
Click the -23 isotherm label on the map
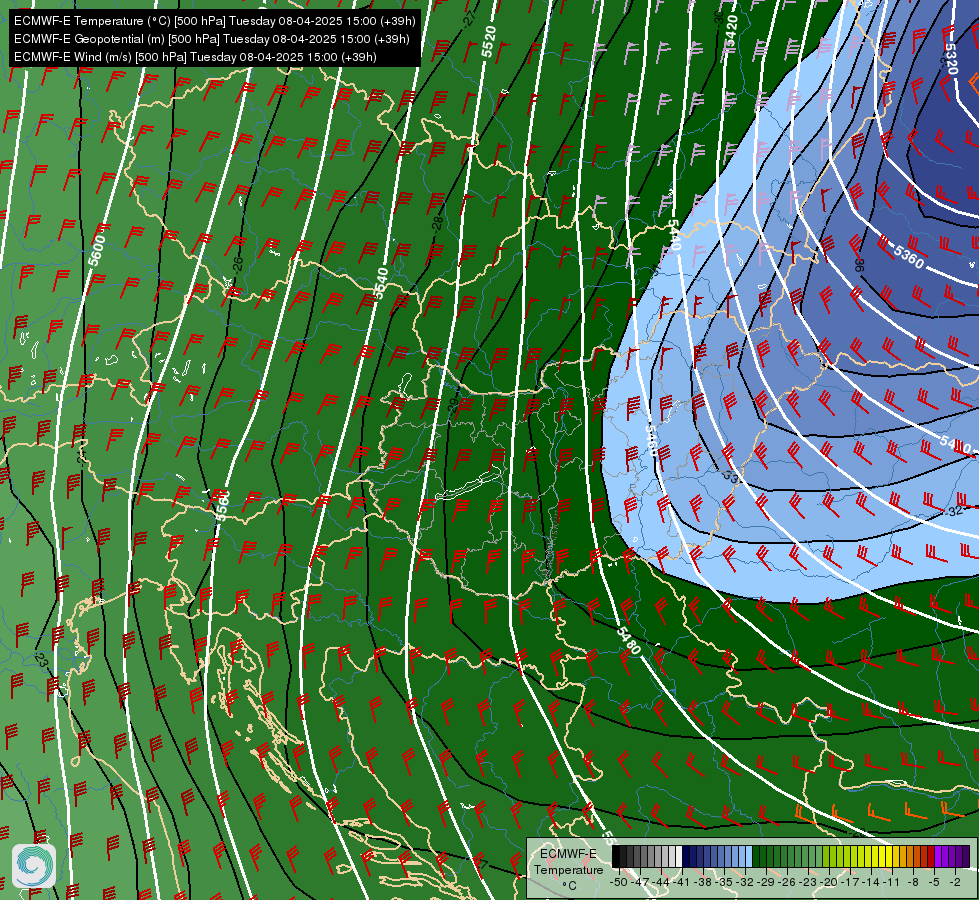41,660
